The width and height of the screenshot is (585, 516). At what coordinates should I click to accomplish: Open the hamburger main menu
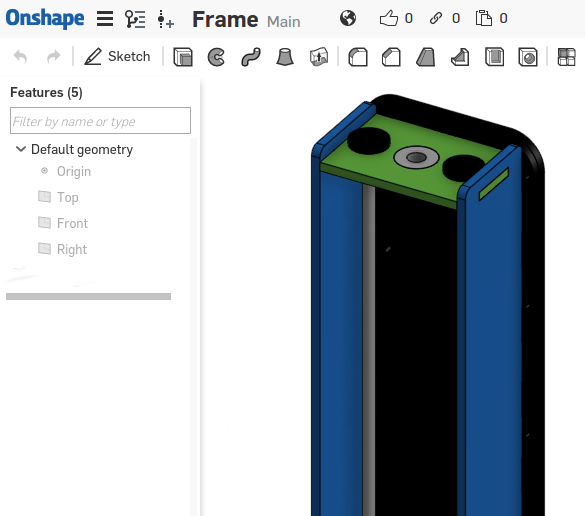click(105, 18)
